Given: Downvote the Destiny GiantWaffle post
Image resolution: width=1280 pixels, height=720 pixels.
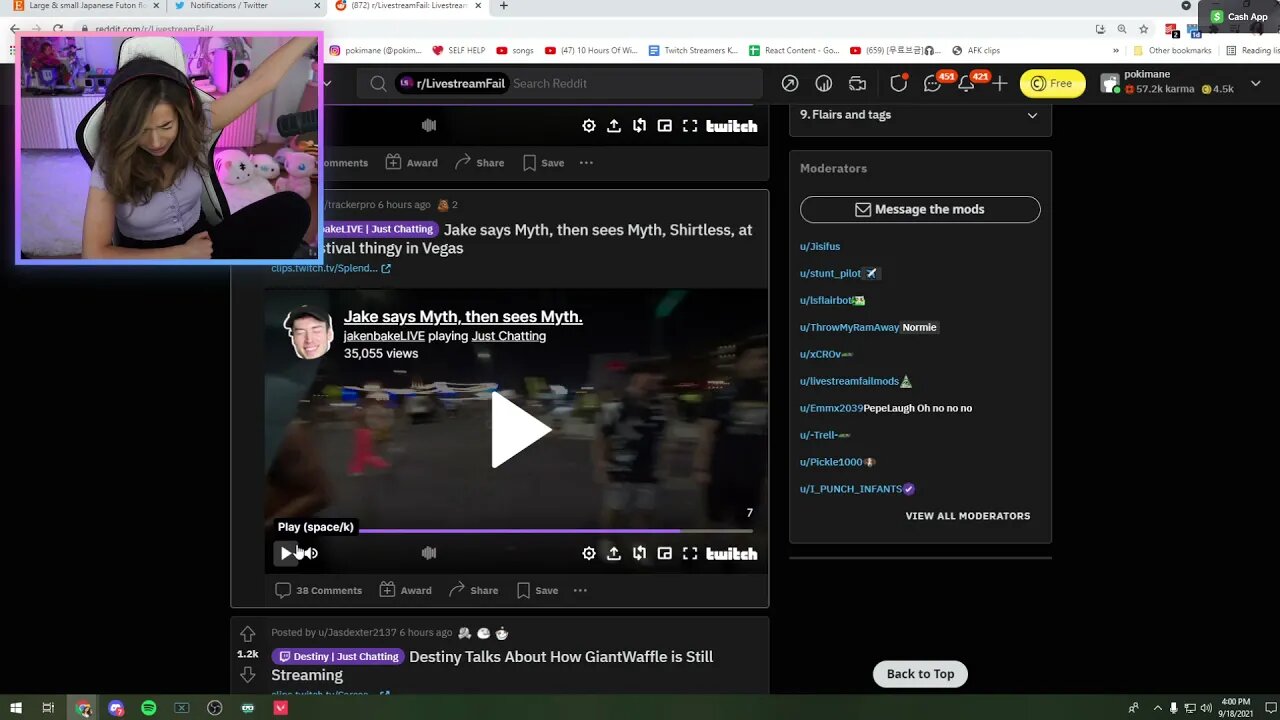Looking at the screenshot, I should [247, 675].
